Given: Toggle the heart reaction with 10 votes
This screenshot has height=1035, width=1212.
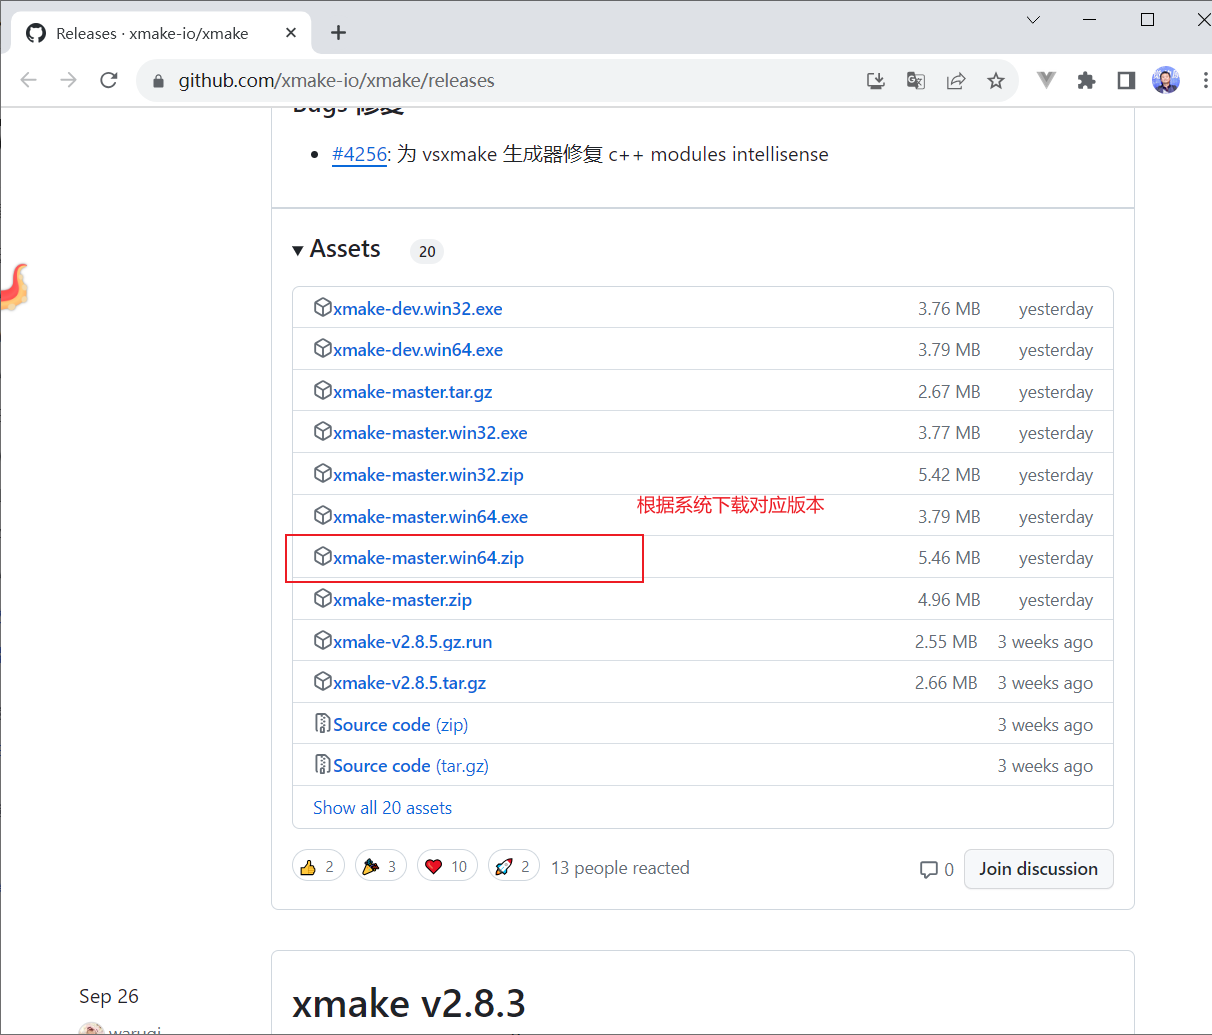Looking at the screenshot, I should pyautogui.click(x=446, y=867).
